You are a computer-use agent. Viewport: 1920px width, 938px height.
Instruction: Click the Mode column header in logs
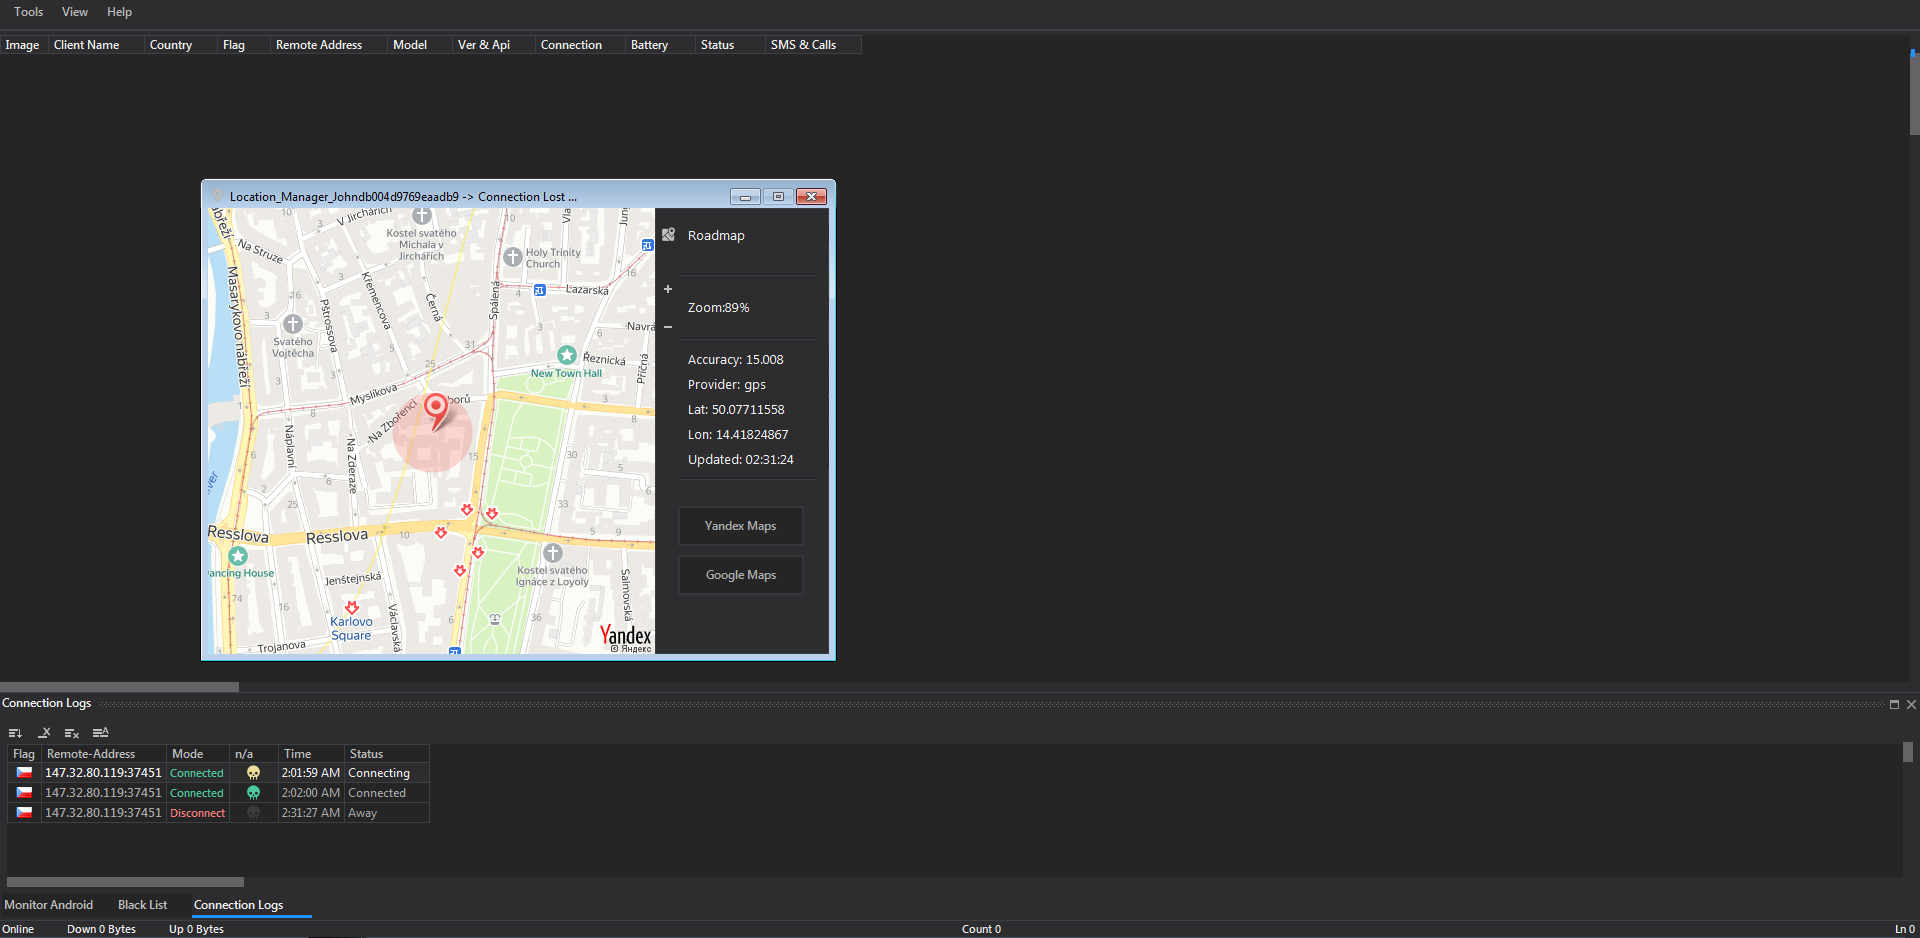click(198, 754)
